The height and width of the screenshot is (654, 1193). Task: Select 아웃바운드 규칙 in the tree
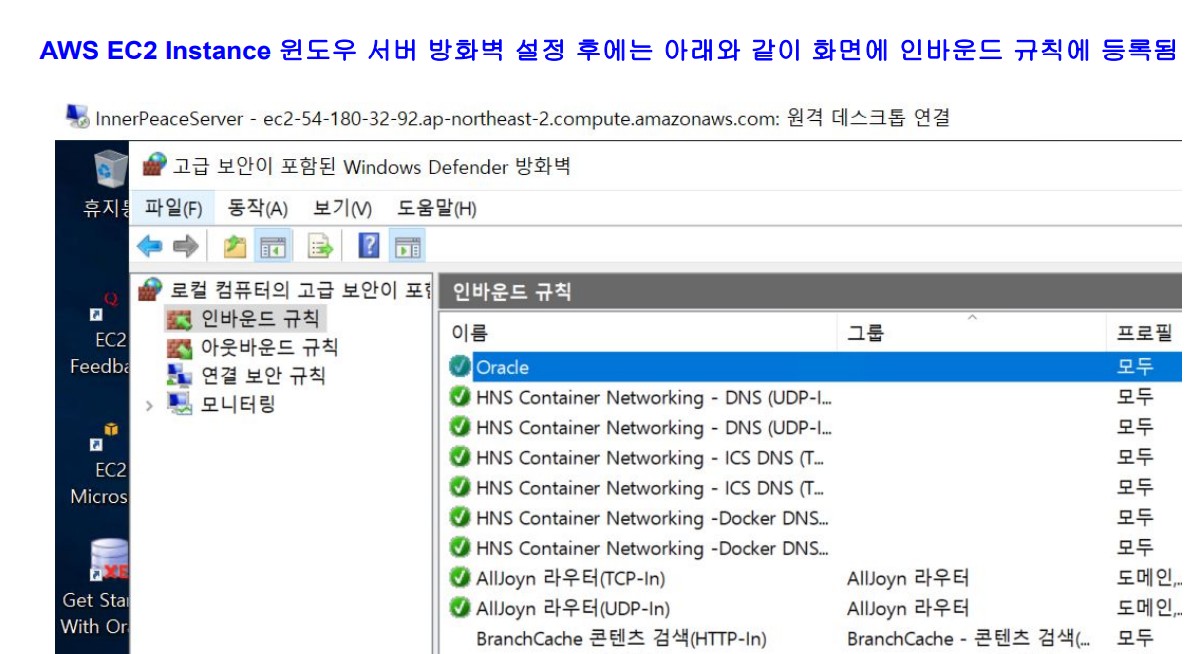269,348
